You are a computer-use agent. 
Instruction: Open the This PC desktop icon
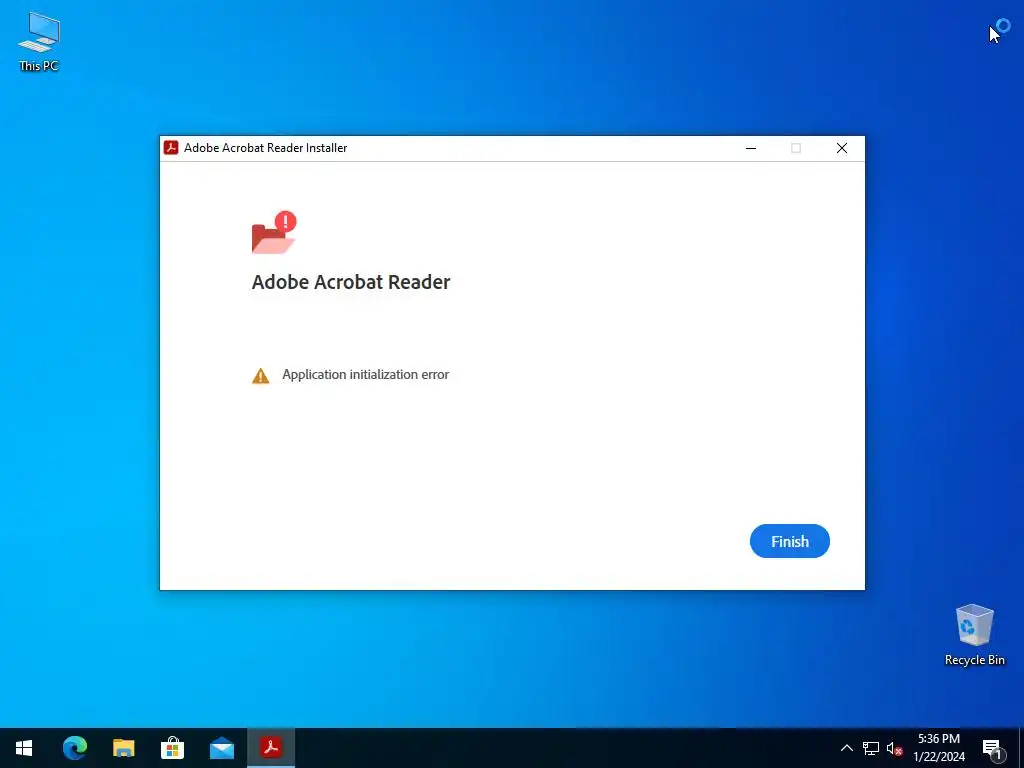pos(39,41)
